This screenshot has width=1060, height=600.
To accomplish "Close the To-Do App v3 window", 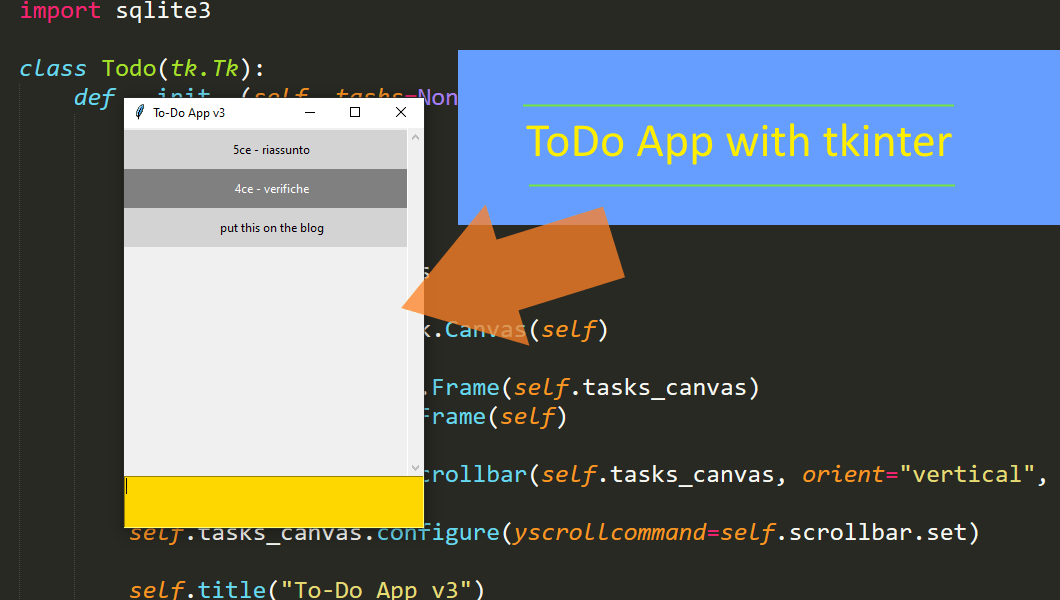I will tap(401, 112).
